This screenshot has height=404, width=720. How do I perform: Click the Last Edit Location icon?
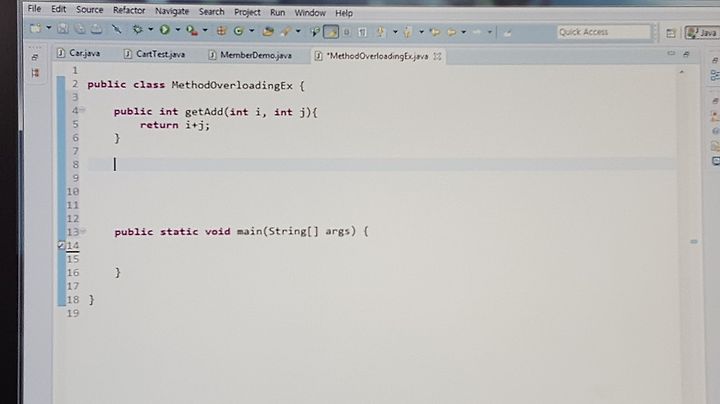[435, 32]
